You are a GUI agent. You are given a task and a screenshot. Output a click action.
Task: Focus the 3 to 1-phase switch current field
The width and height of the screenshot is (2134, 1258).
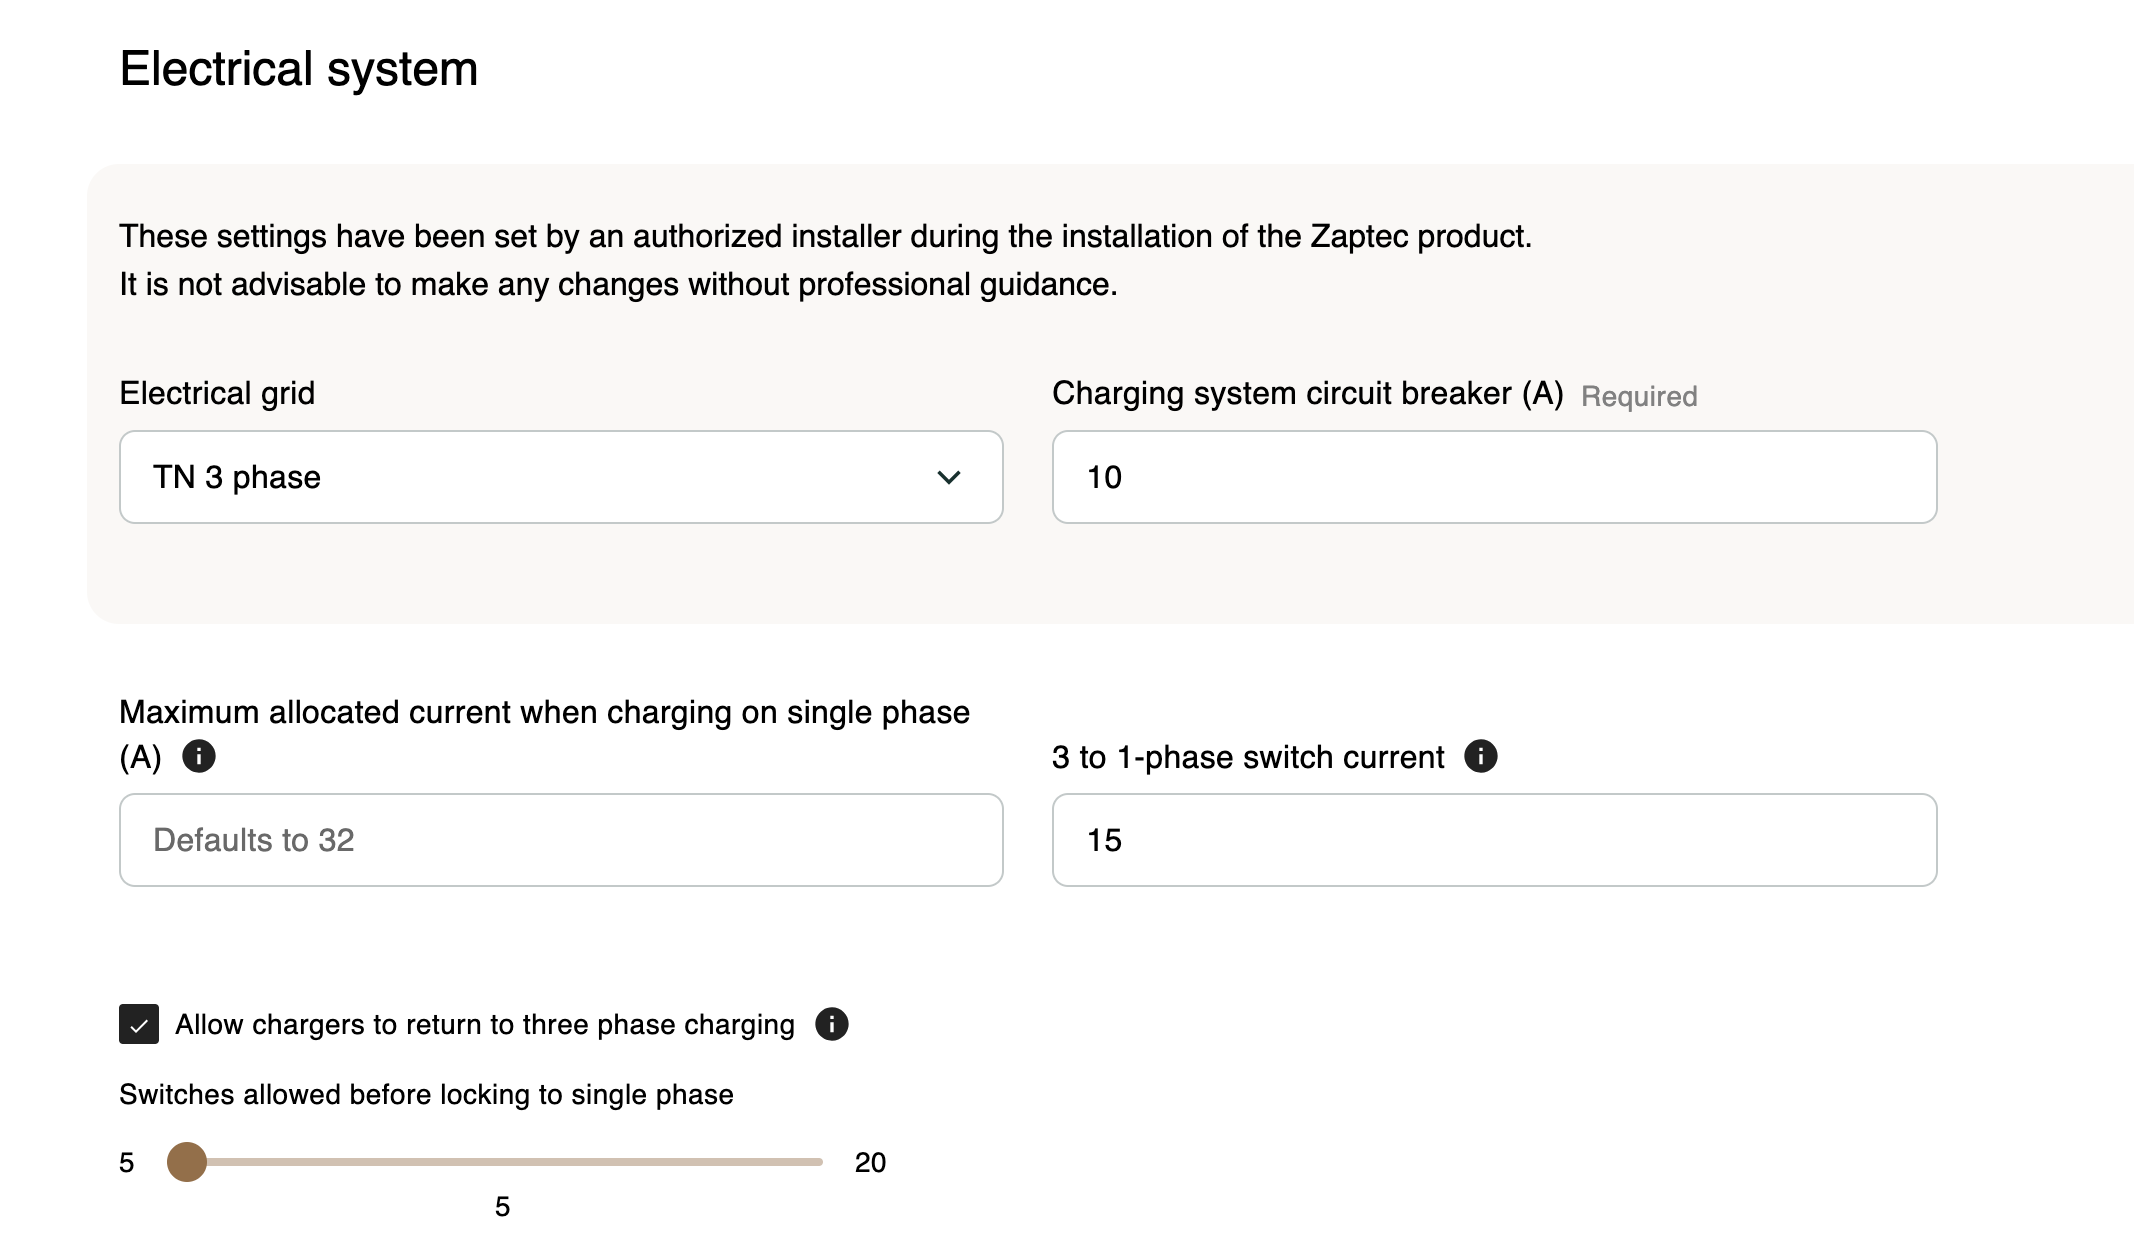click(x=1494, y=840)
